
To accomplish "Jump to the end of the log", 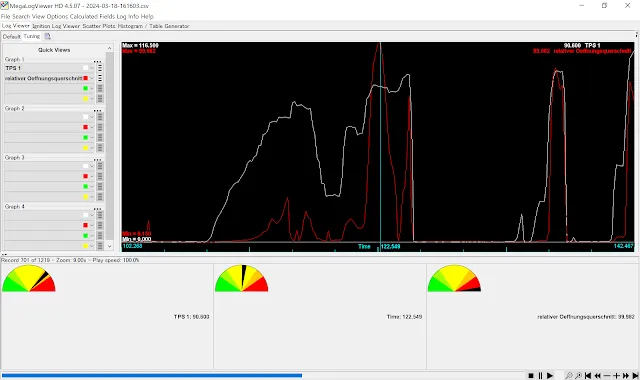I will pos(635,376).
